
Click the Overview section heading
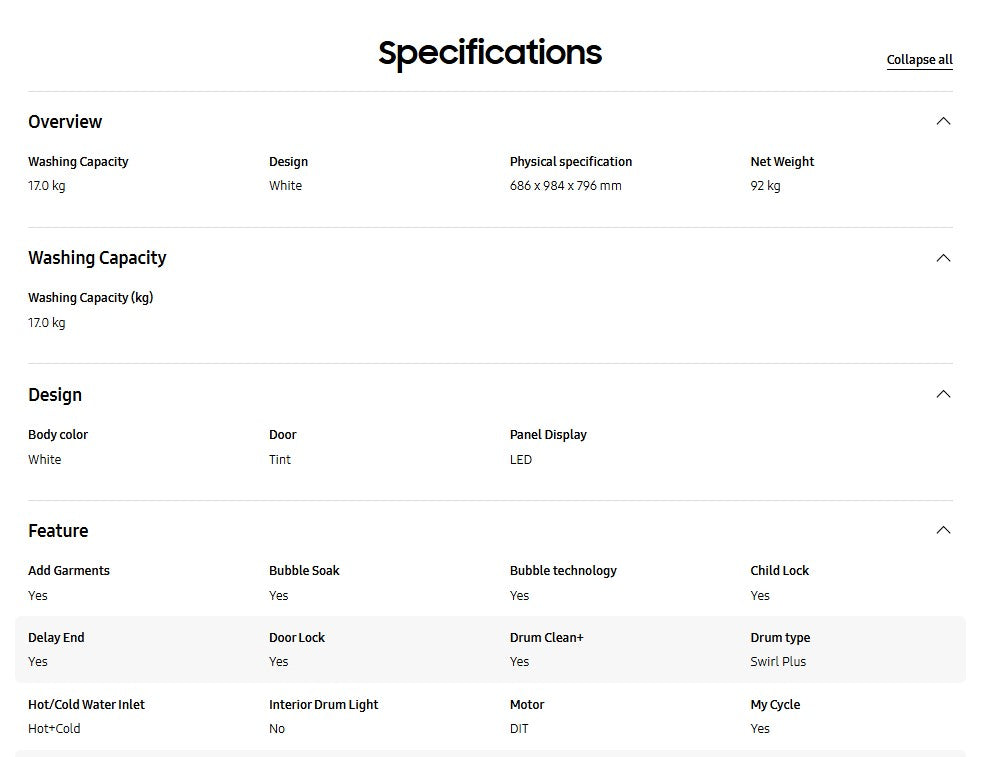coord(65,122)
